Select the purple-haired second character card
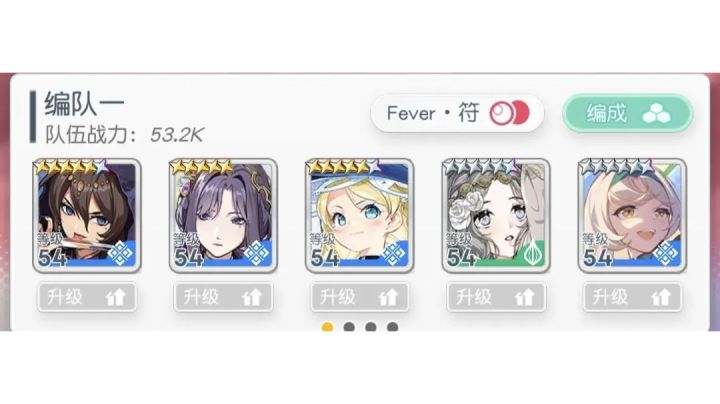Image resolution: width=720 pixels, height=404 pixels. tap(223, 215)
